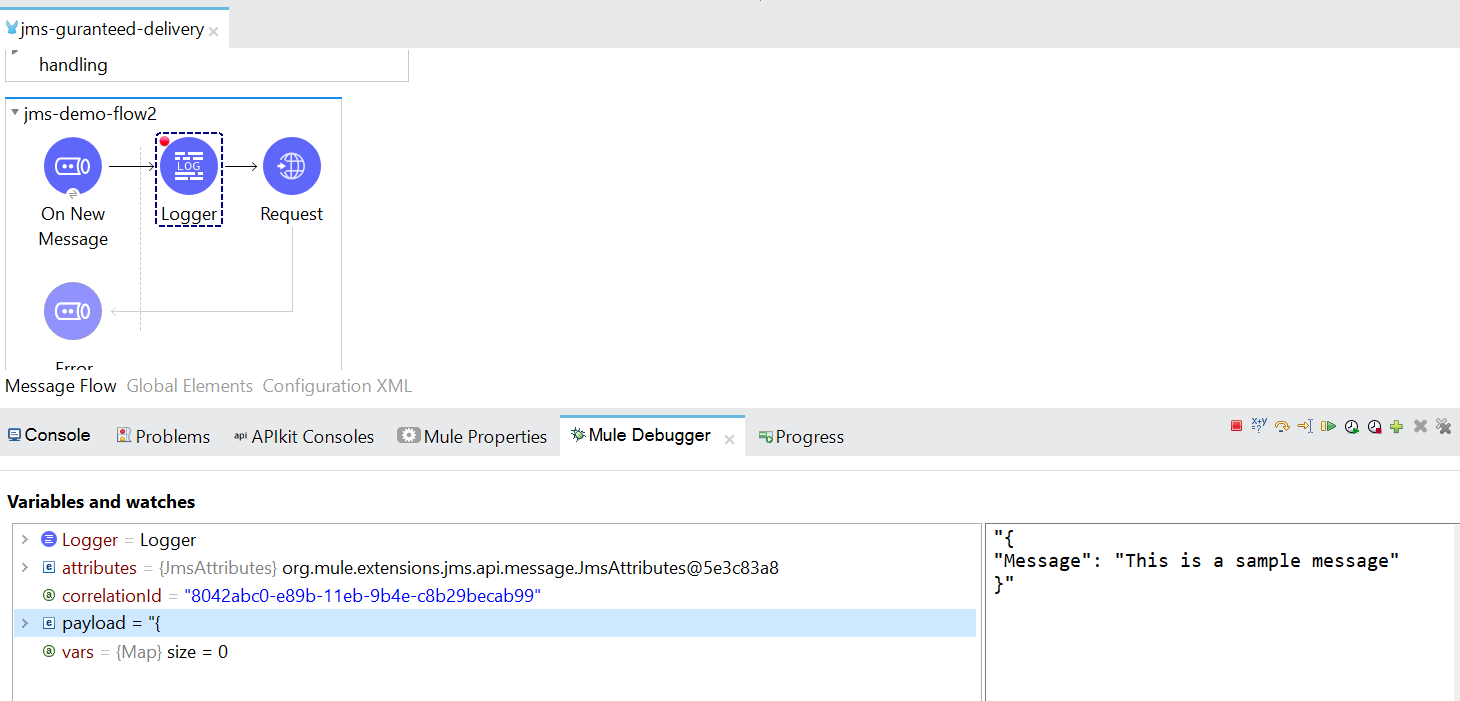
Task: Open the Configuration XML view
Action: pyautogui.click(x=336, y=386)
